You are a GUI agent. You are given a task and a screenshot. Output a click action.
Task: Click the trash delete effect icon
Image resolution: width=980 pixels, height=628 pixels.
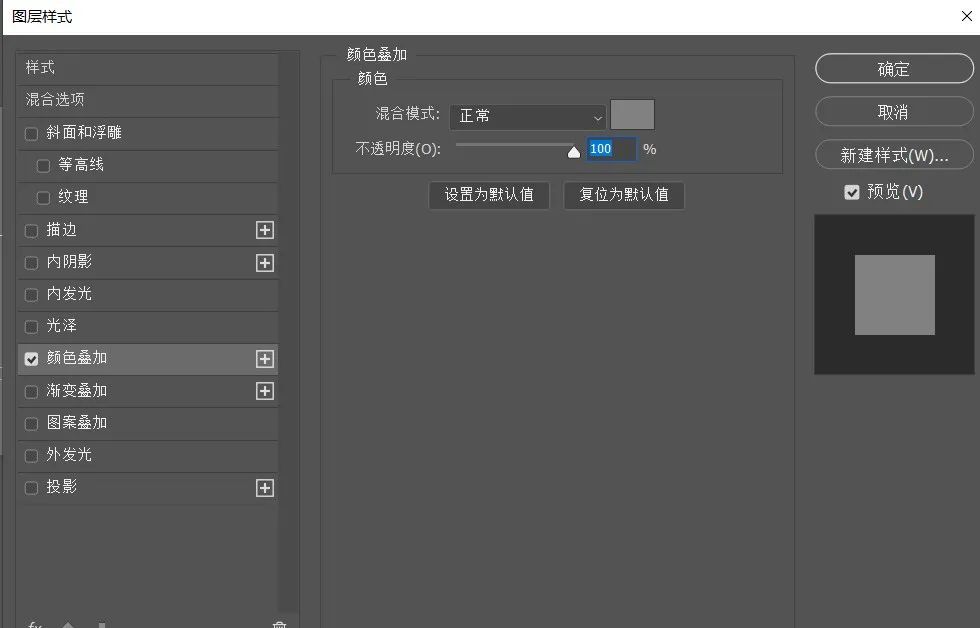click(279, 625)
